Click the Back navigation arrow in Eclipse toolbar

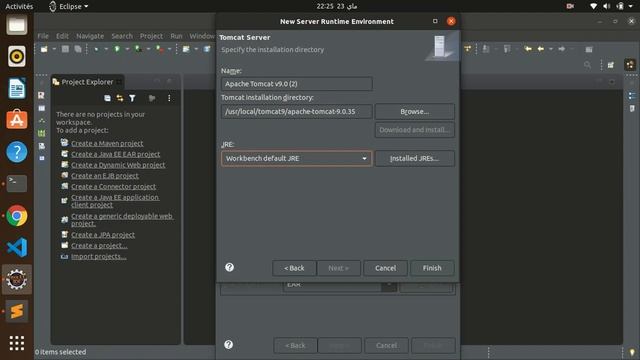[x=540, y=49]
